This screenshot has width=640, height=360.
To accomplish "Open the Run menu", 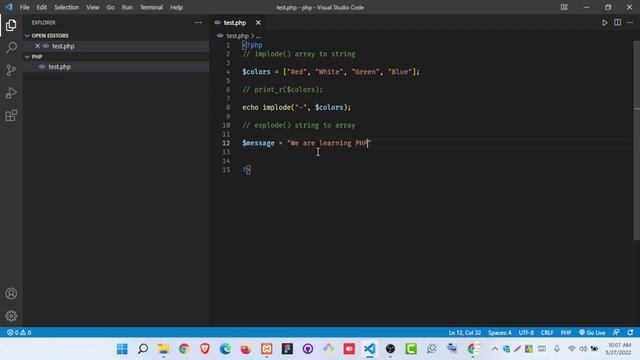I will 127,7.
